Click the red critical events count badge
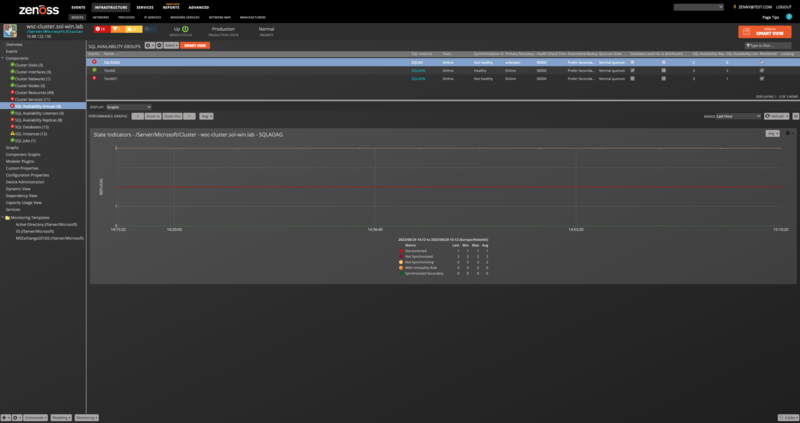This screenshot has height=423, width=800. click(102, 29)
